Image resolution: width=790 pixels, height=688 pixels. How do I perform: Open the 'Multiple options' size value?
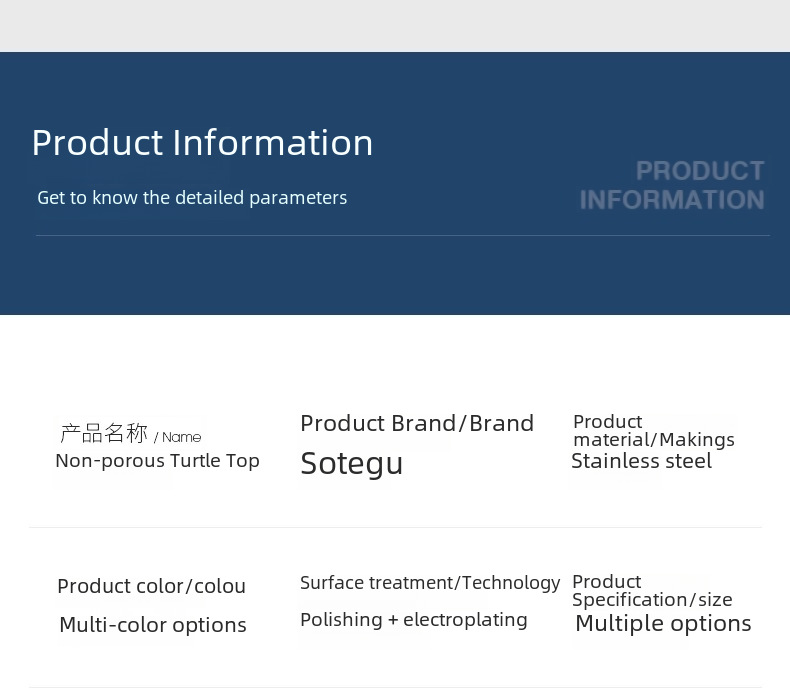tap(663, 624)
